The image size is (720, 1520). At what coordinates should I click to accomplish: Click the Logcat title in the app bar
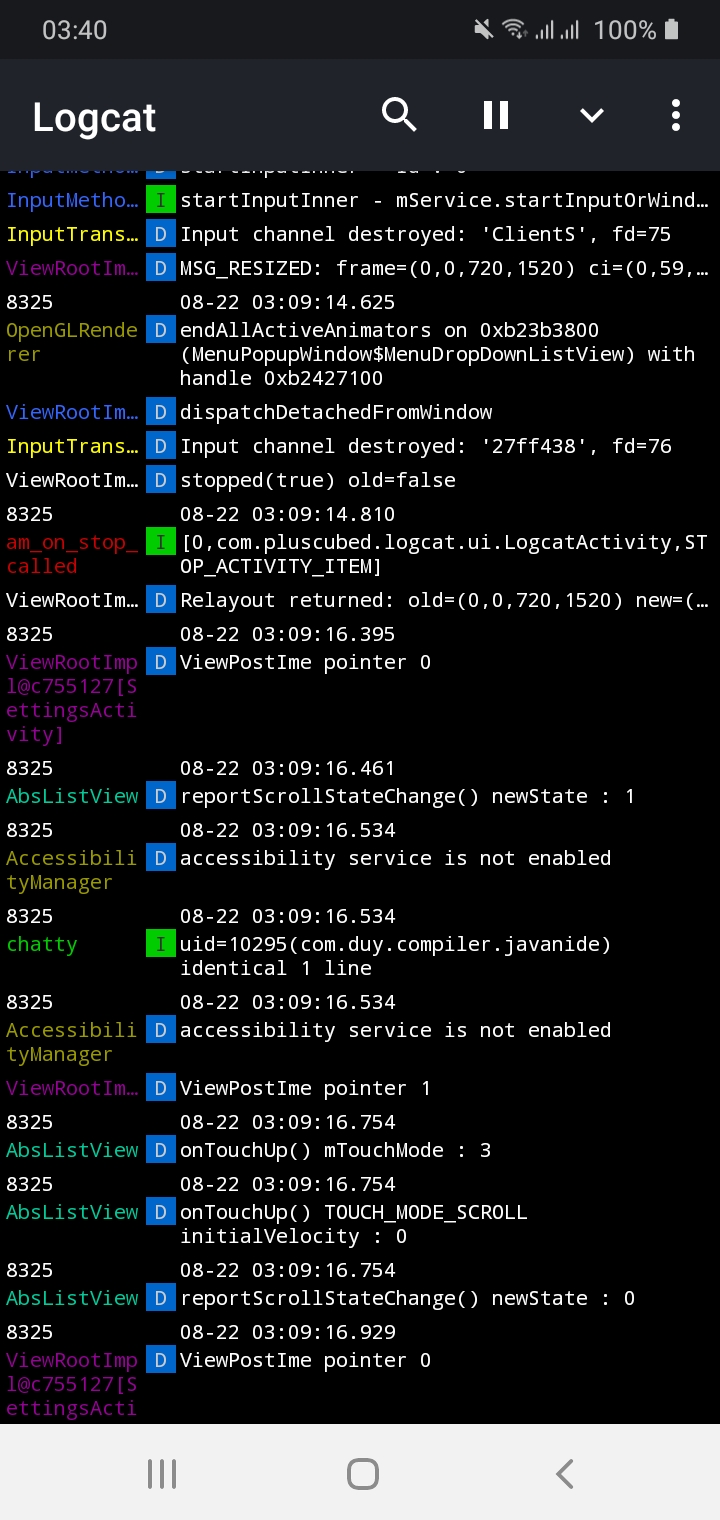[93, 117]
